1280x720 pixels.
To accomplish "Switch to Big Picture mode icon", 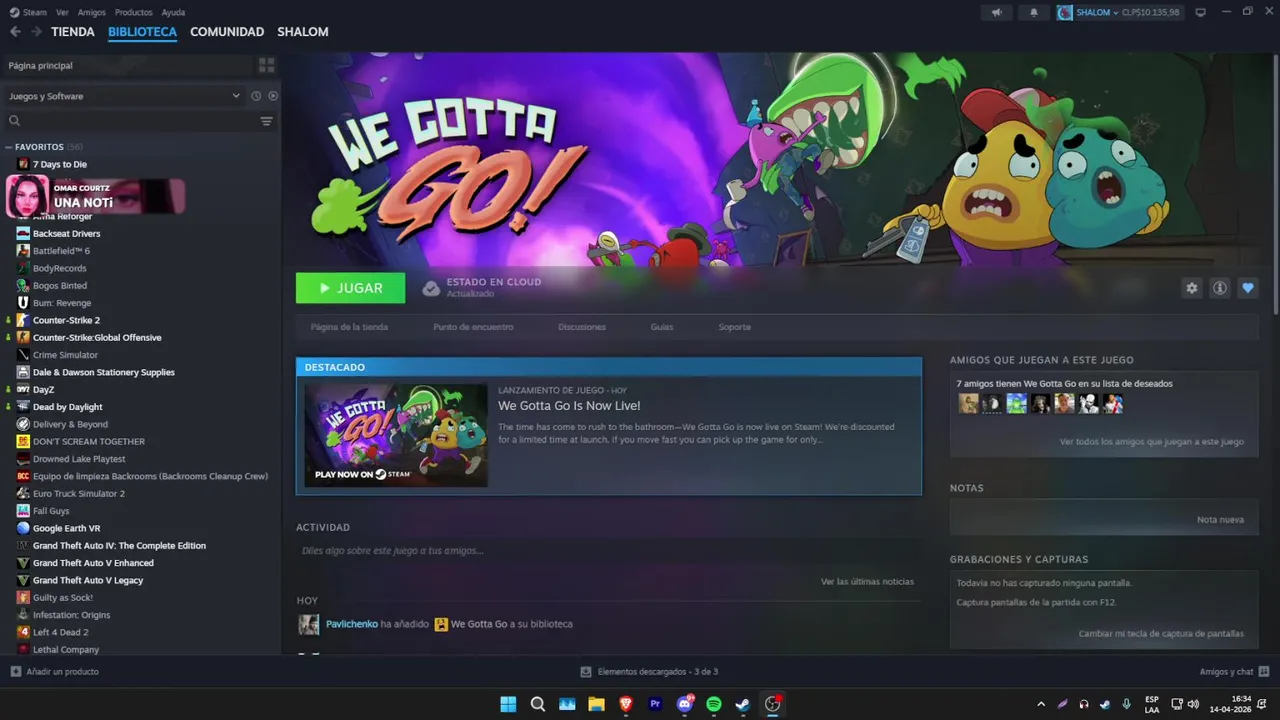I will [1200, 12].
